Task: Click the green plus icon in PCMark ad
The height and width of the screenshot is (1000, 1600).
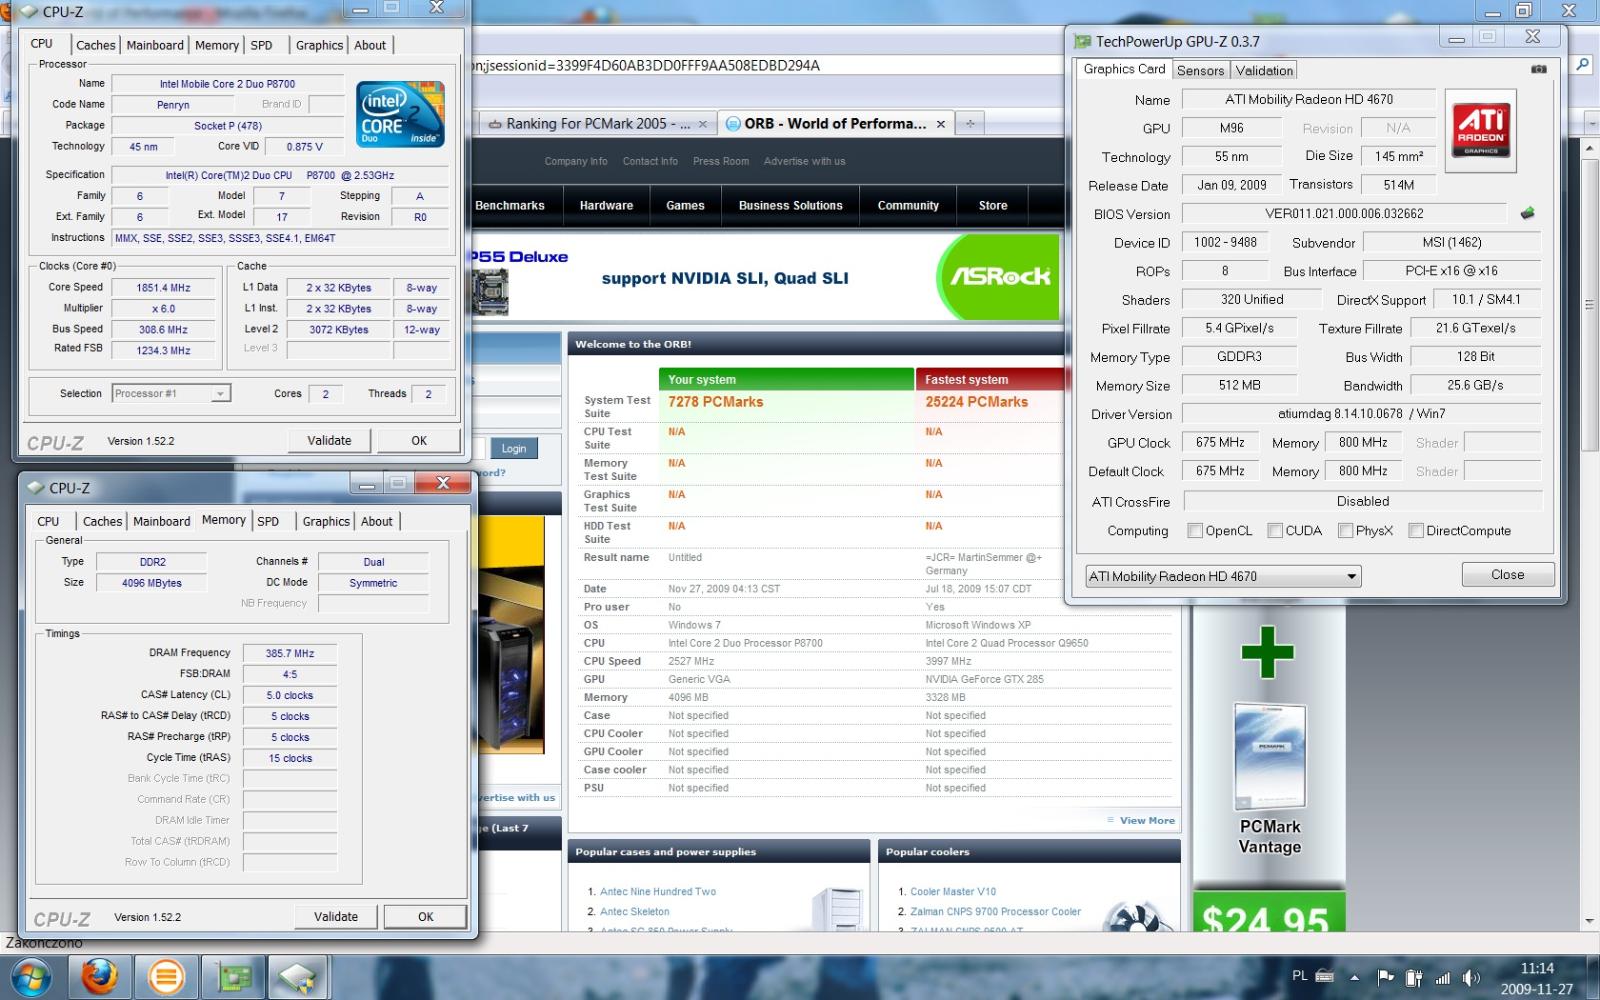Action: (x=1268, y=653)
